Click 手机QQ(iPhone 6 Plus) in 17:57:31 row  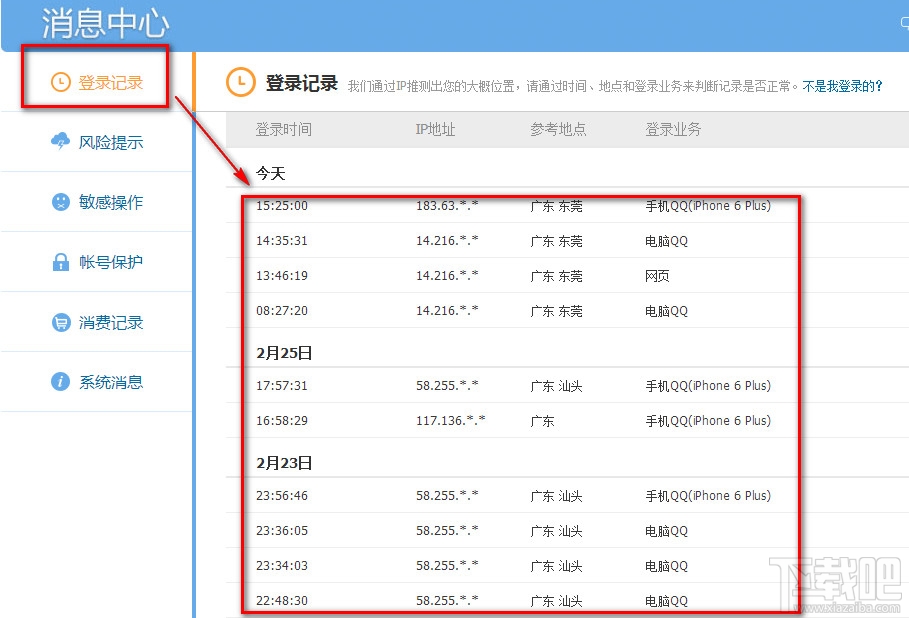tap(708, 386)
